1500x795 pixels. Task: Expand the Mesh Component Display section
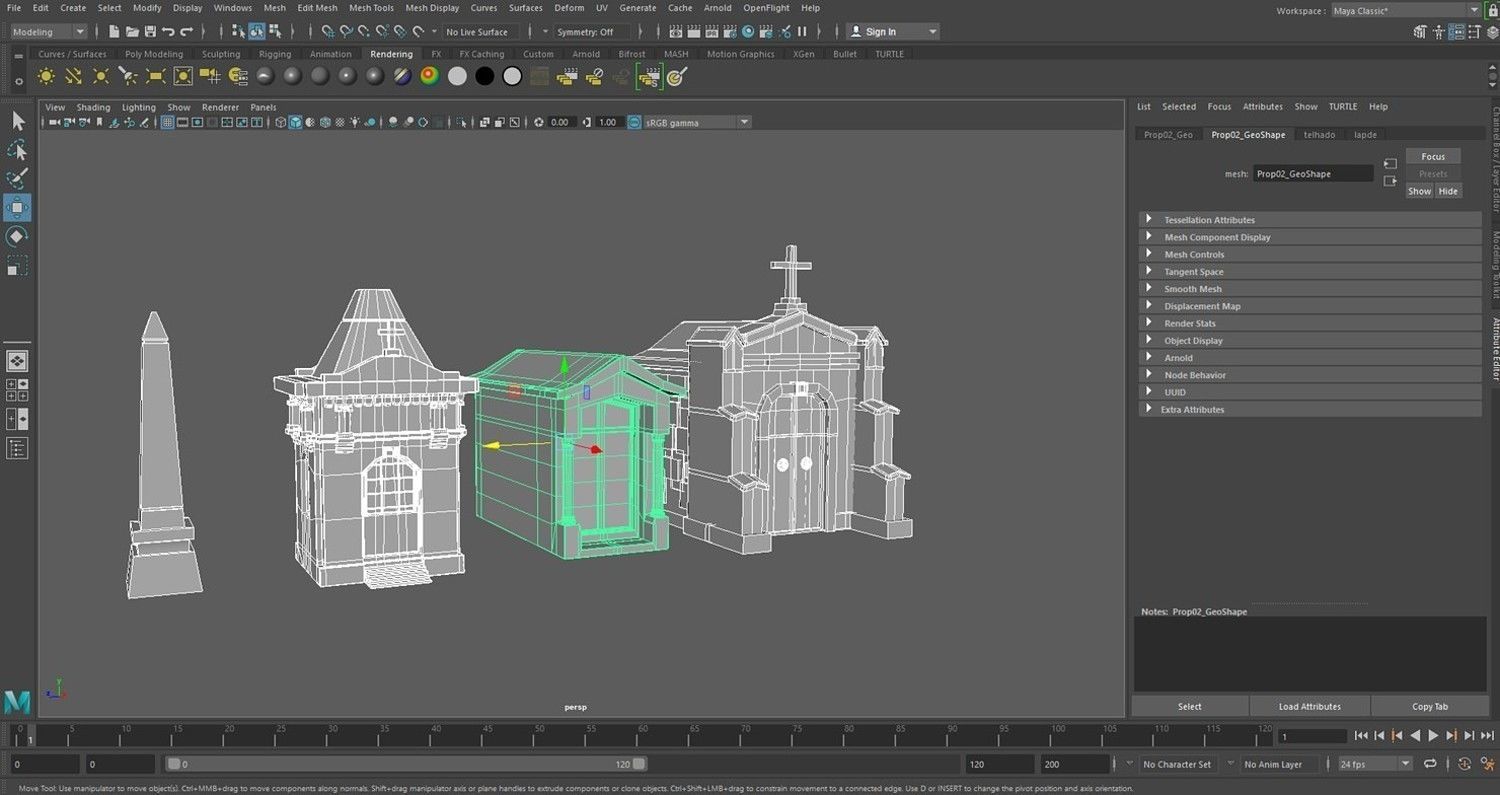pos(1310,237)
